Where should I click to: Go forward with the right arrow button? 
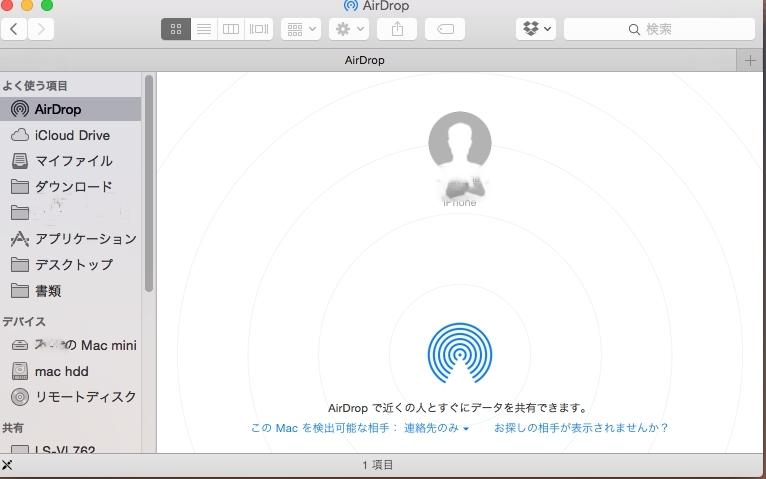coord(41,29)
